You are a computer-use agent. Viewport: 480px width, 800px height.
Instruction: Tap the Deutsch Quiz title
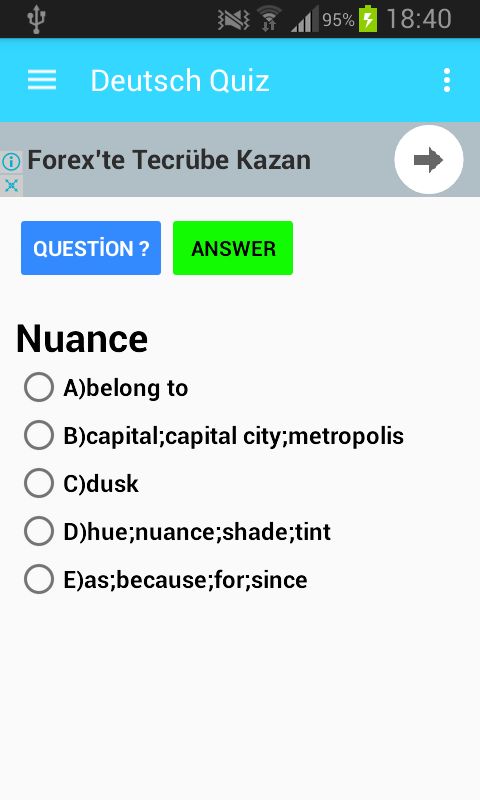[180, 81]
